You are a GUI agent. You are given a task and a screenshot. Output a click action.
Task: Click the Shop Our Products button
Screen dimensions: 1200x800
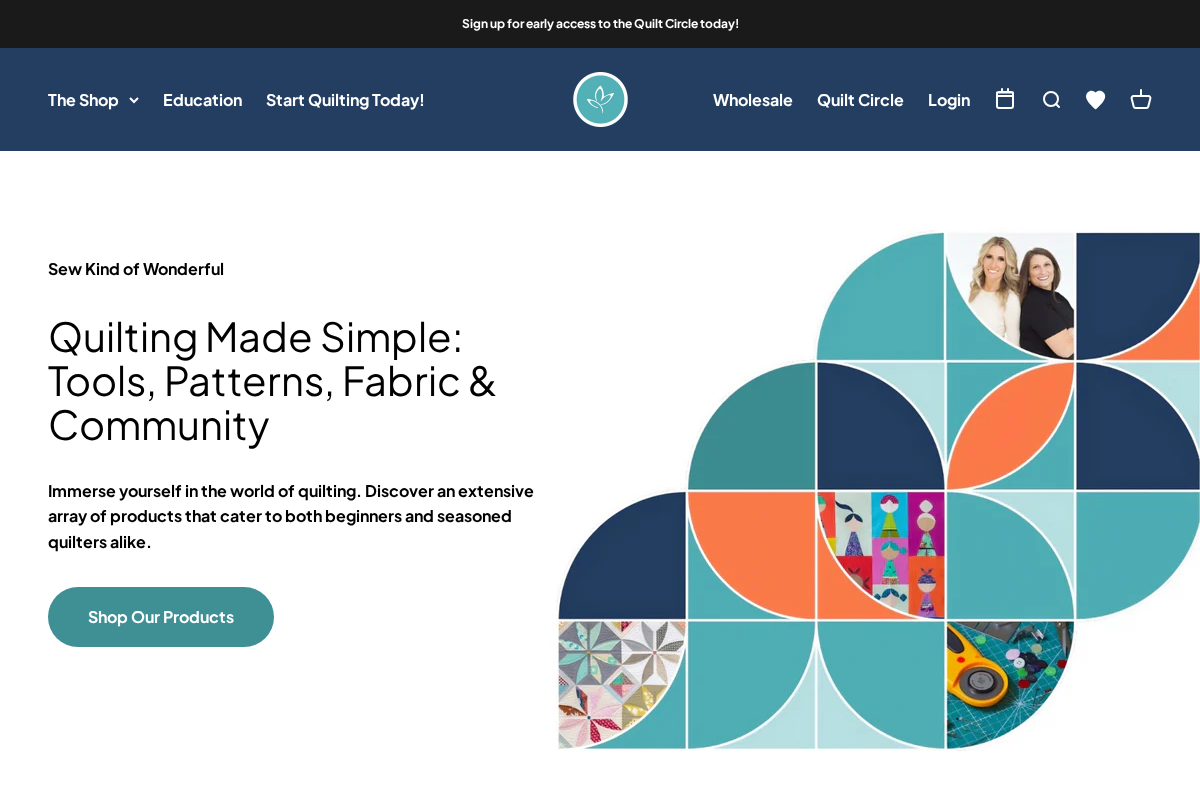160,617
